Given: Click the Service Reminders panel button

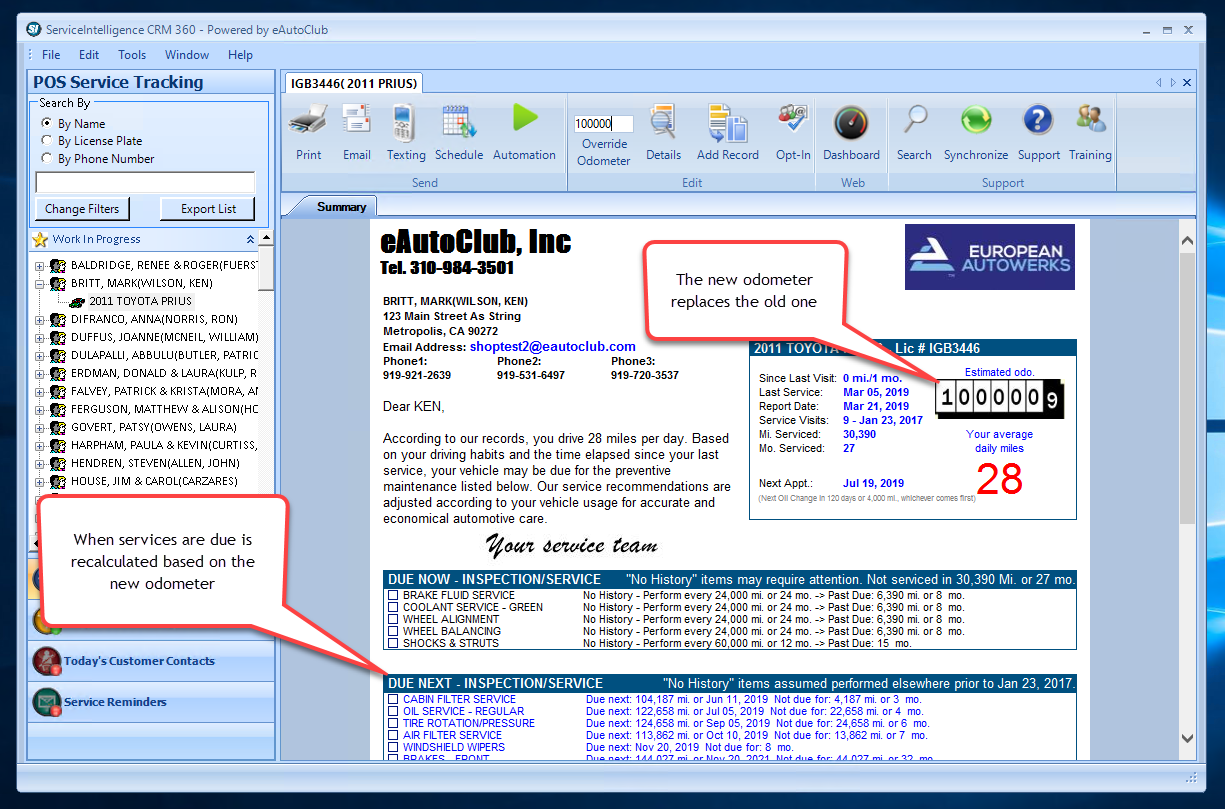Looking at the screenshot, I should click(x=151, y=702).
